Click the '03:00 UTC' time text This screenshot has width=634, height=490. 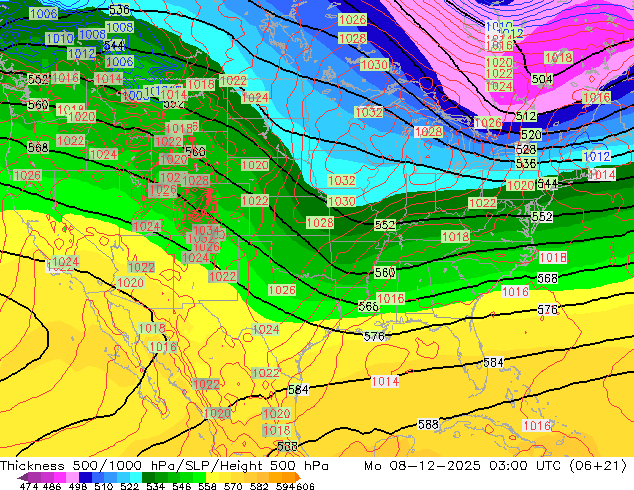(524, 465)
